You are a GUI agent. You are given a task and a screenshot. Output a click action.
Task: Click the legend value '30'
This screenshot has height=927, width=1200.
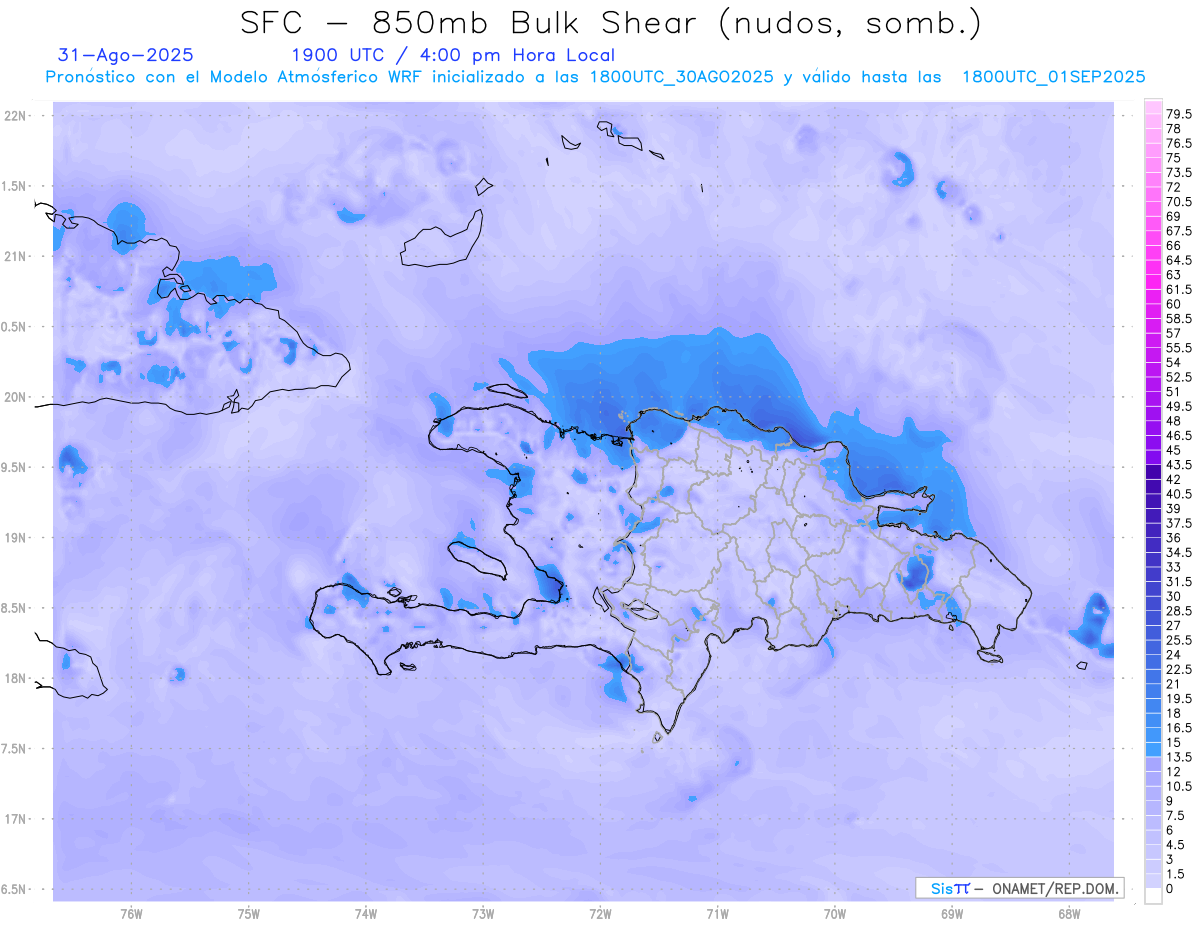point(1173,596)
